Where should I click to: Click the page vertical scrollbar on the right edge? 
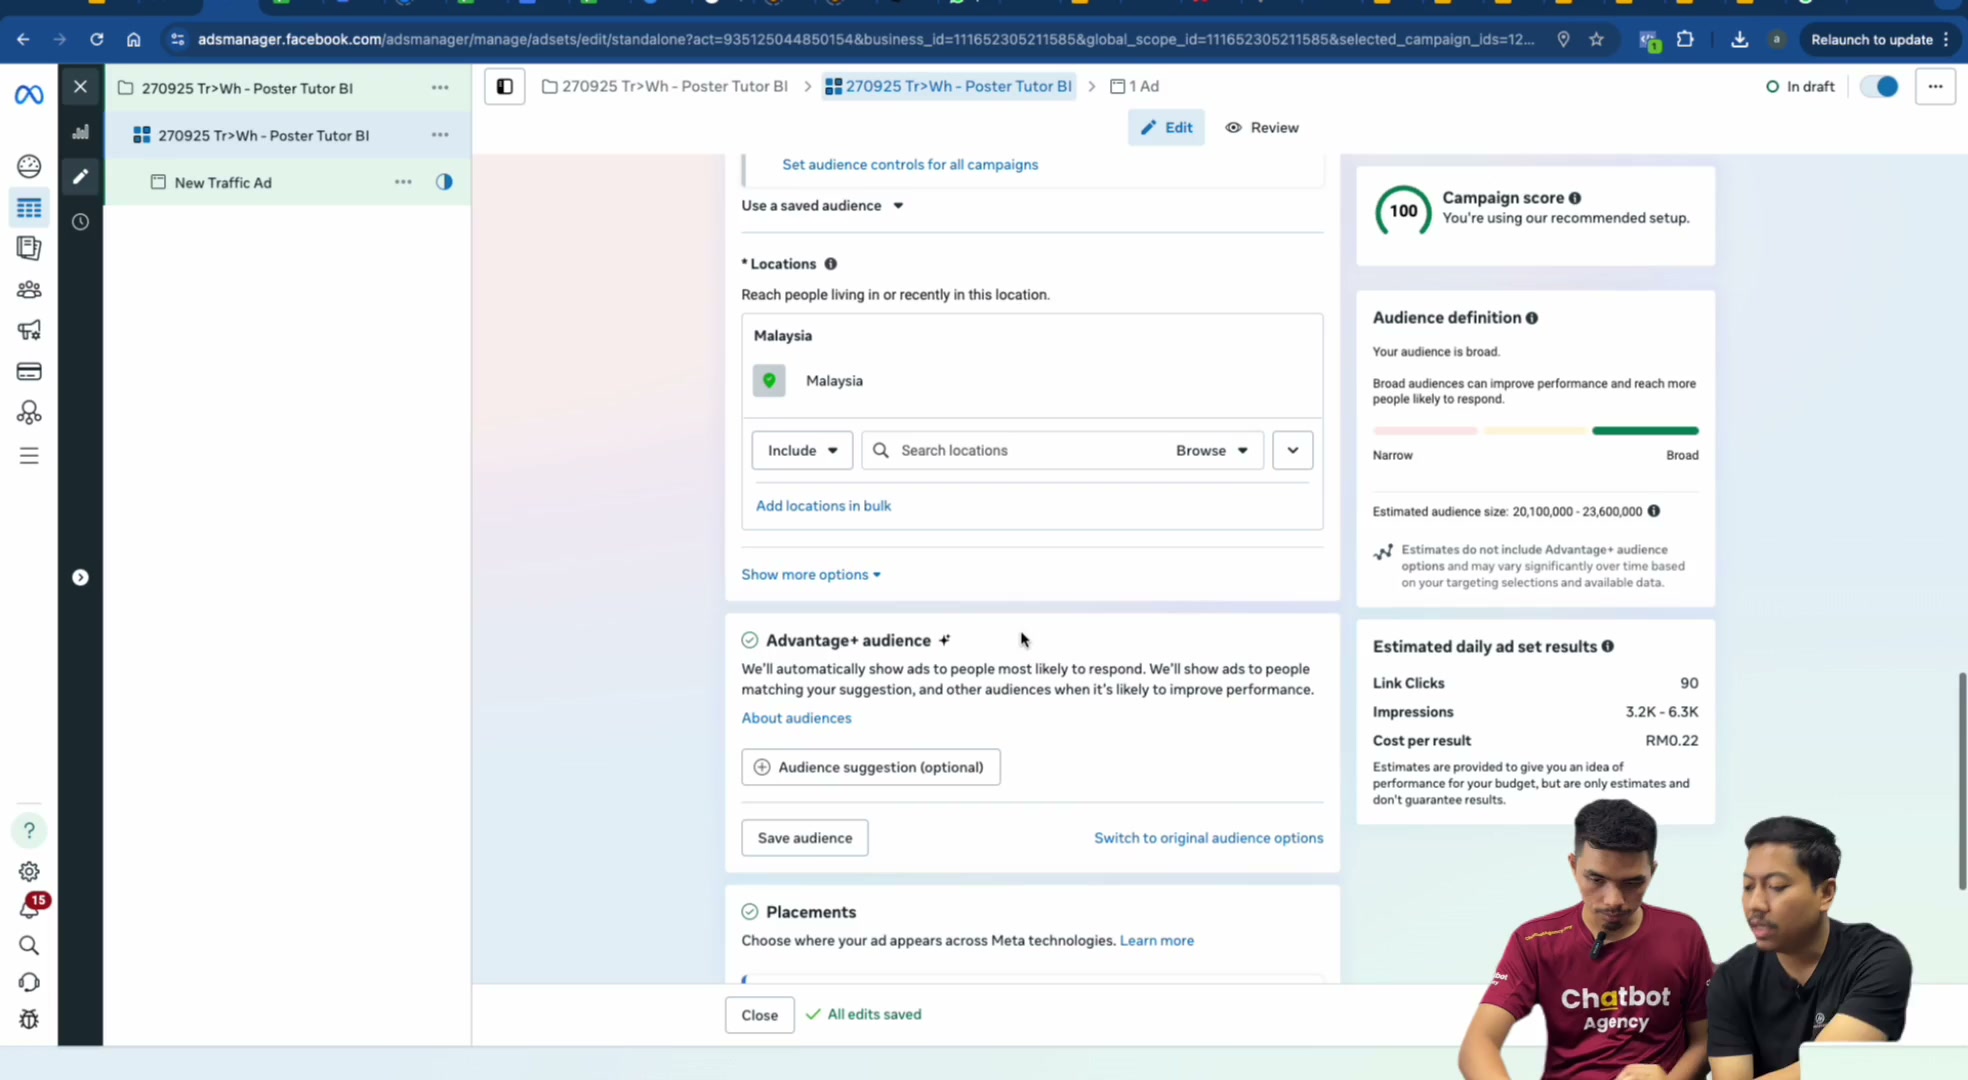tap(1962, 782)
